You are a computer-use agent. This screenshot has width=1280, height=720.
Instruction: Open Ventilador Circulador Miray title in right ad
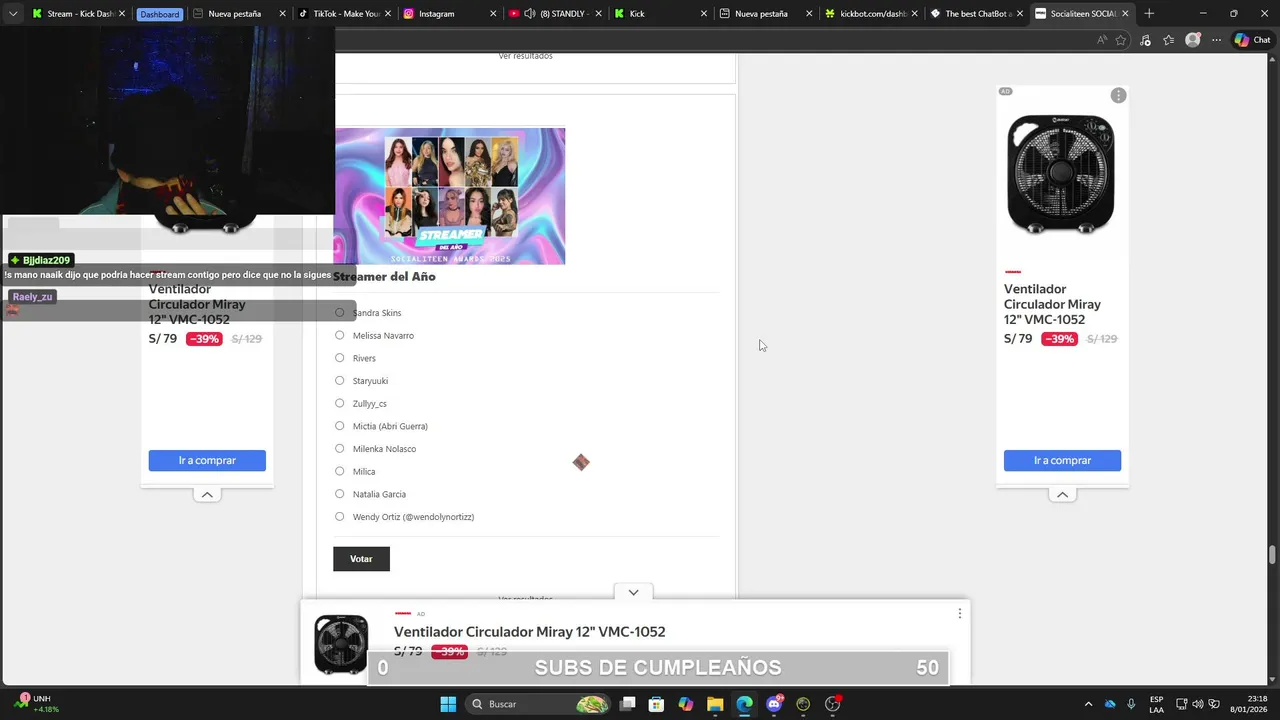(x=1052, y=304)
